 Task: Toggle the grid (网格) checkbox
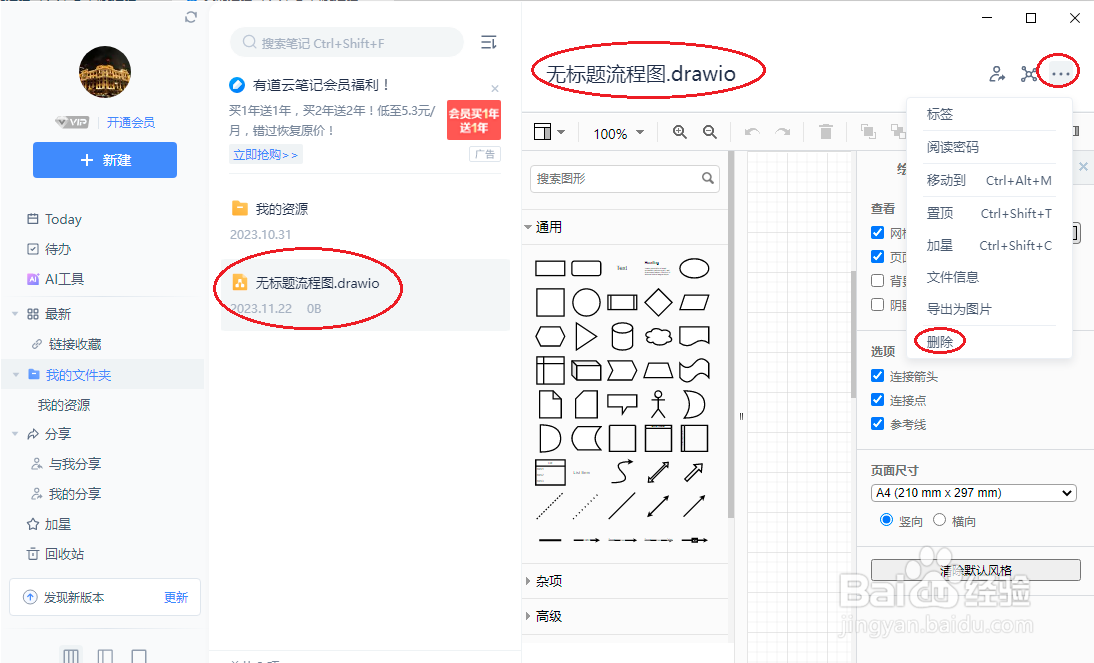coord(878,232)
